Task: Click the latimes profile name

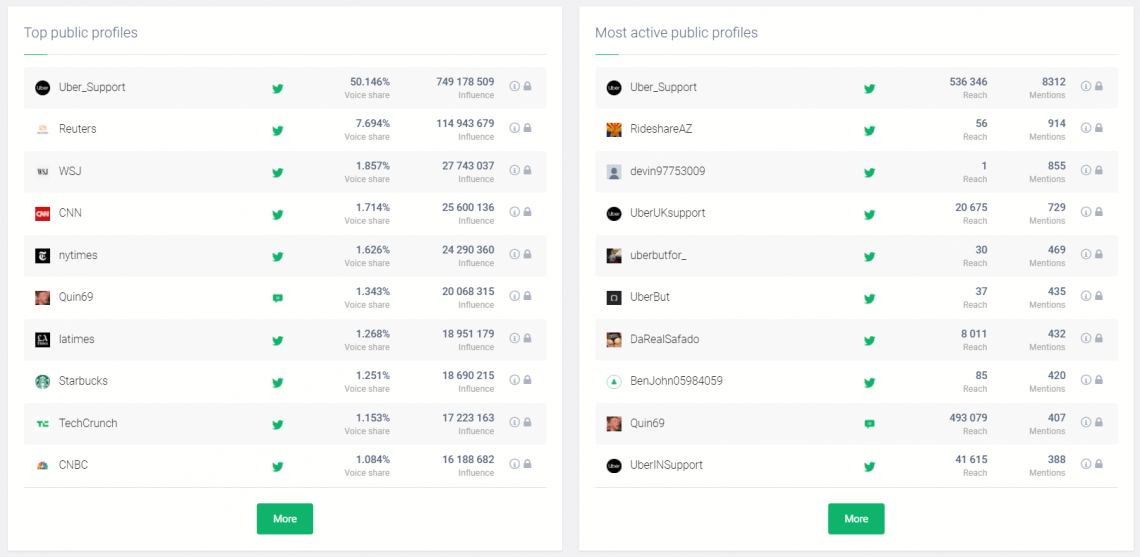Action: [76, 339]
